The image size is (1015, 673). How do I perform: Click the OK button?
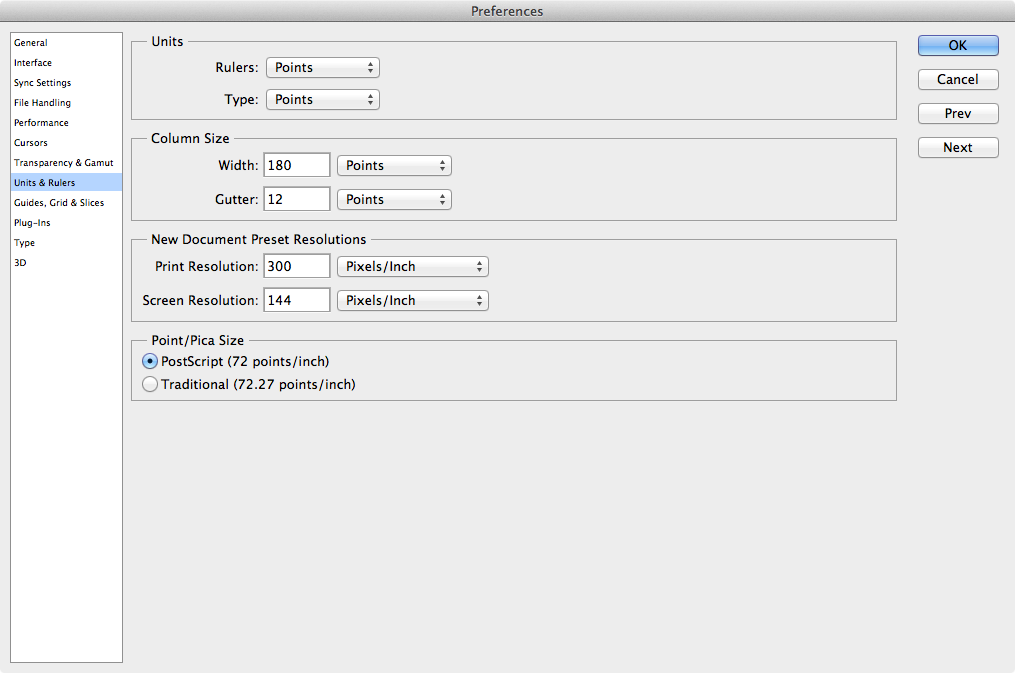click(957, 45)
